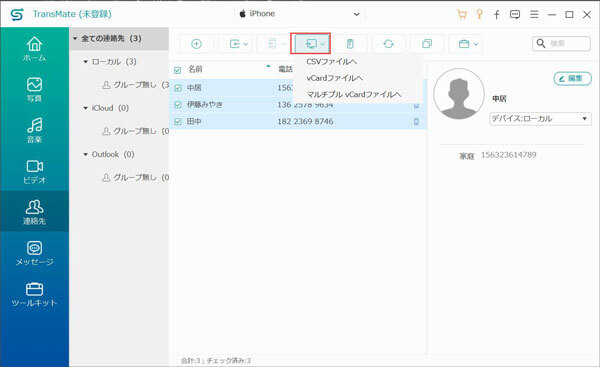Viewport: 600px width, 367px height.
Task: Toggle the select-all checkbox beside 名前
Action: coord(177,70)
